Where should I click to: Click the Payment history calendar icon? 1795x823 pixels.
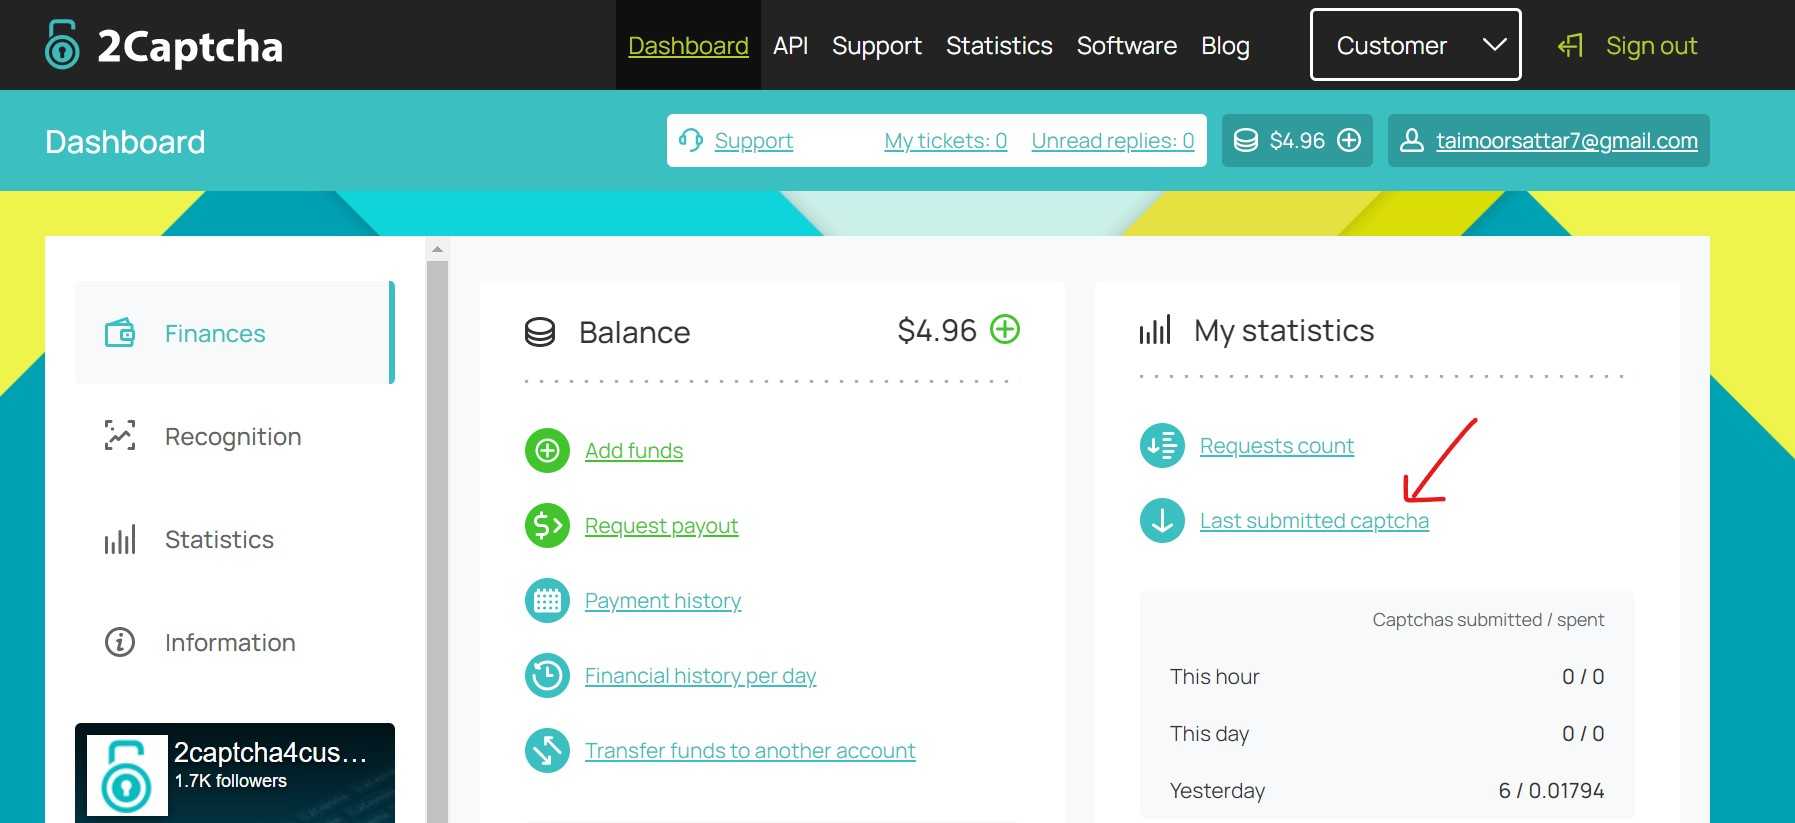[547, 601]
